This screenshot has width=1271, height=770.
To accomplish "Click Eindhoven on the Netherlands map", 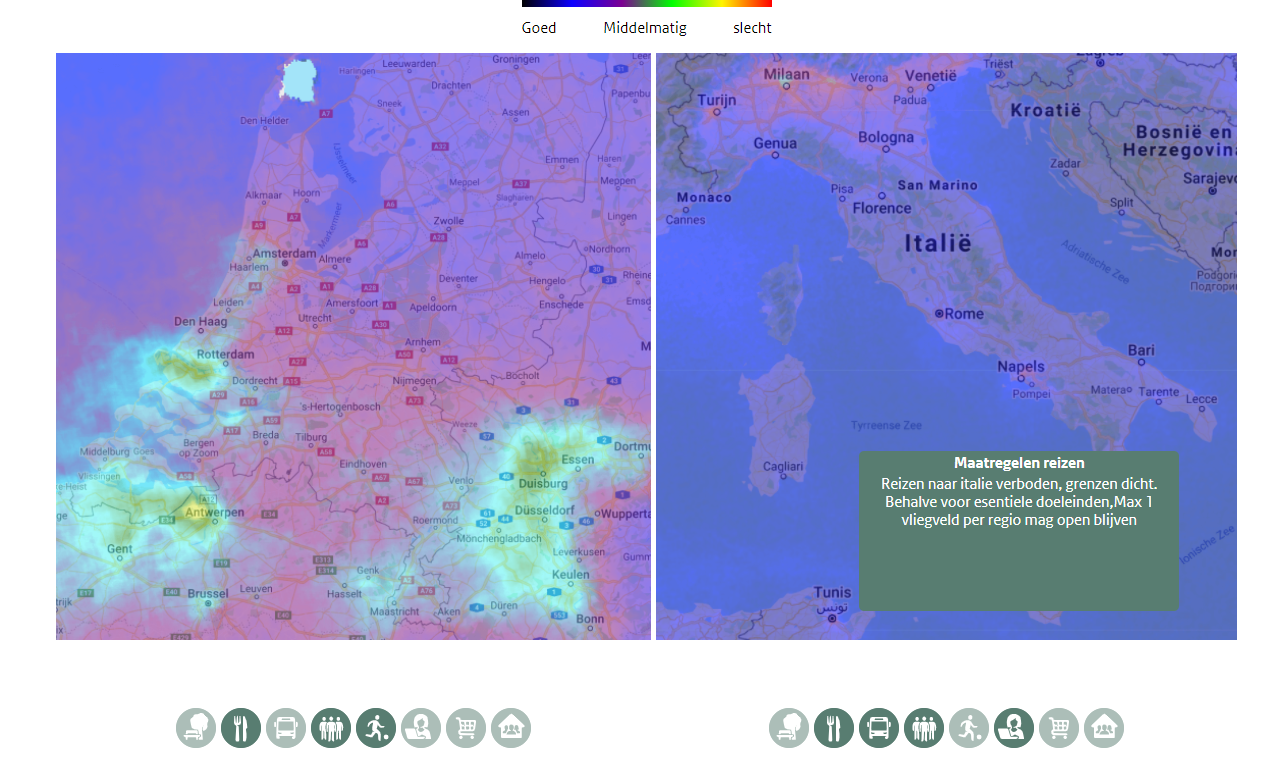I will (x=363, y=464).
